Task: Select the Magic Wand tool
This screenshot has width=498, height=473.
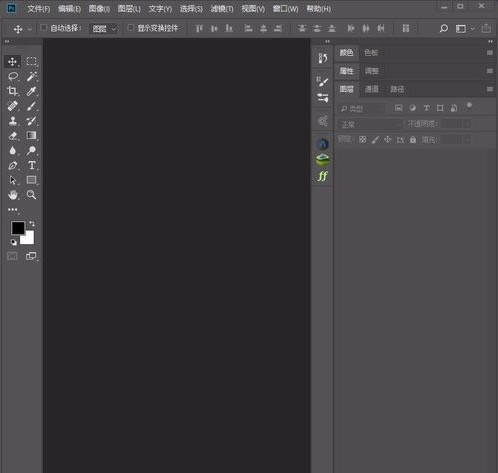Action: [x=32, y=76]
